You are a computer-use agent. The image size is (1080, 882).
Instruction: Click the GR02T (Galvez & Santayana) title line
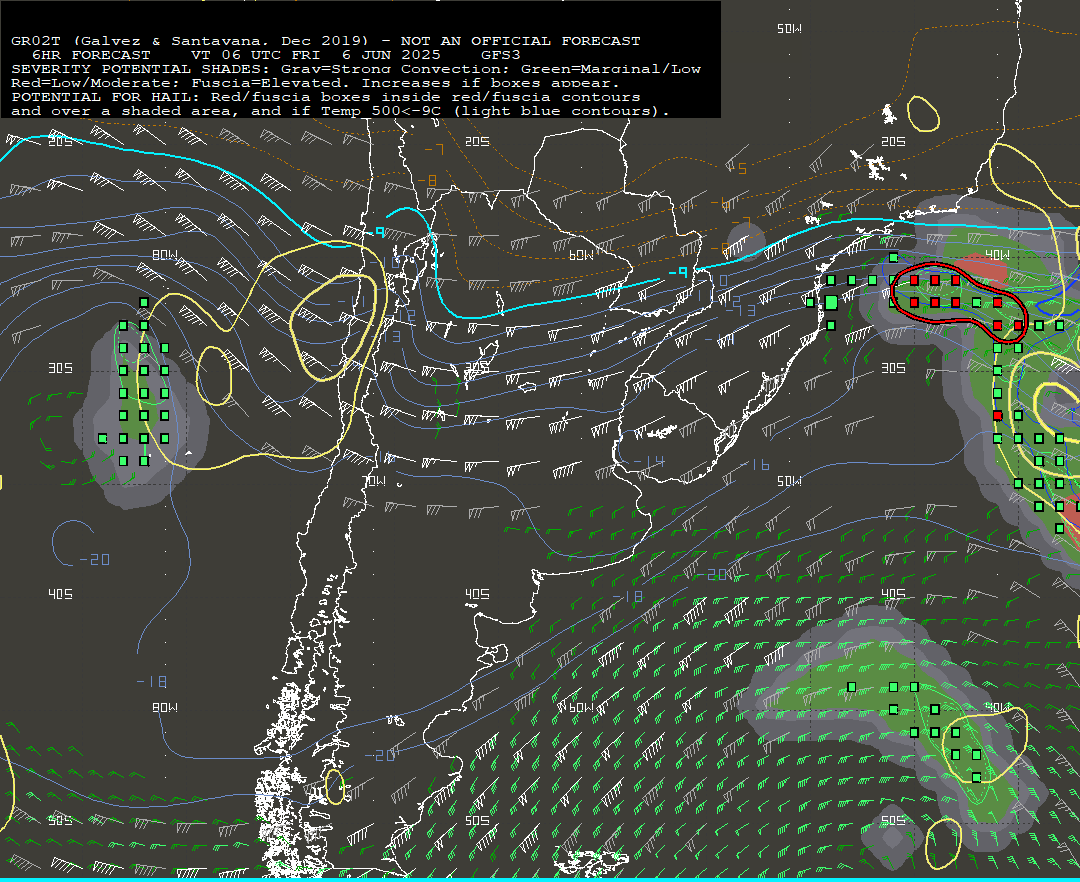coord(326,41)
